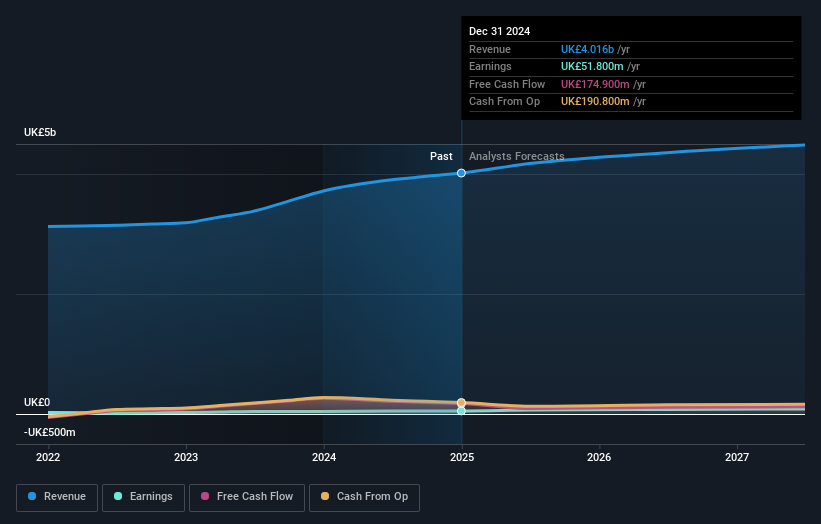Click the Free Cash Flow tooltip row label
The width and height of the screenshot is (821, 524).
(507, 84)
